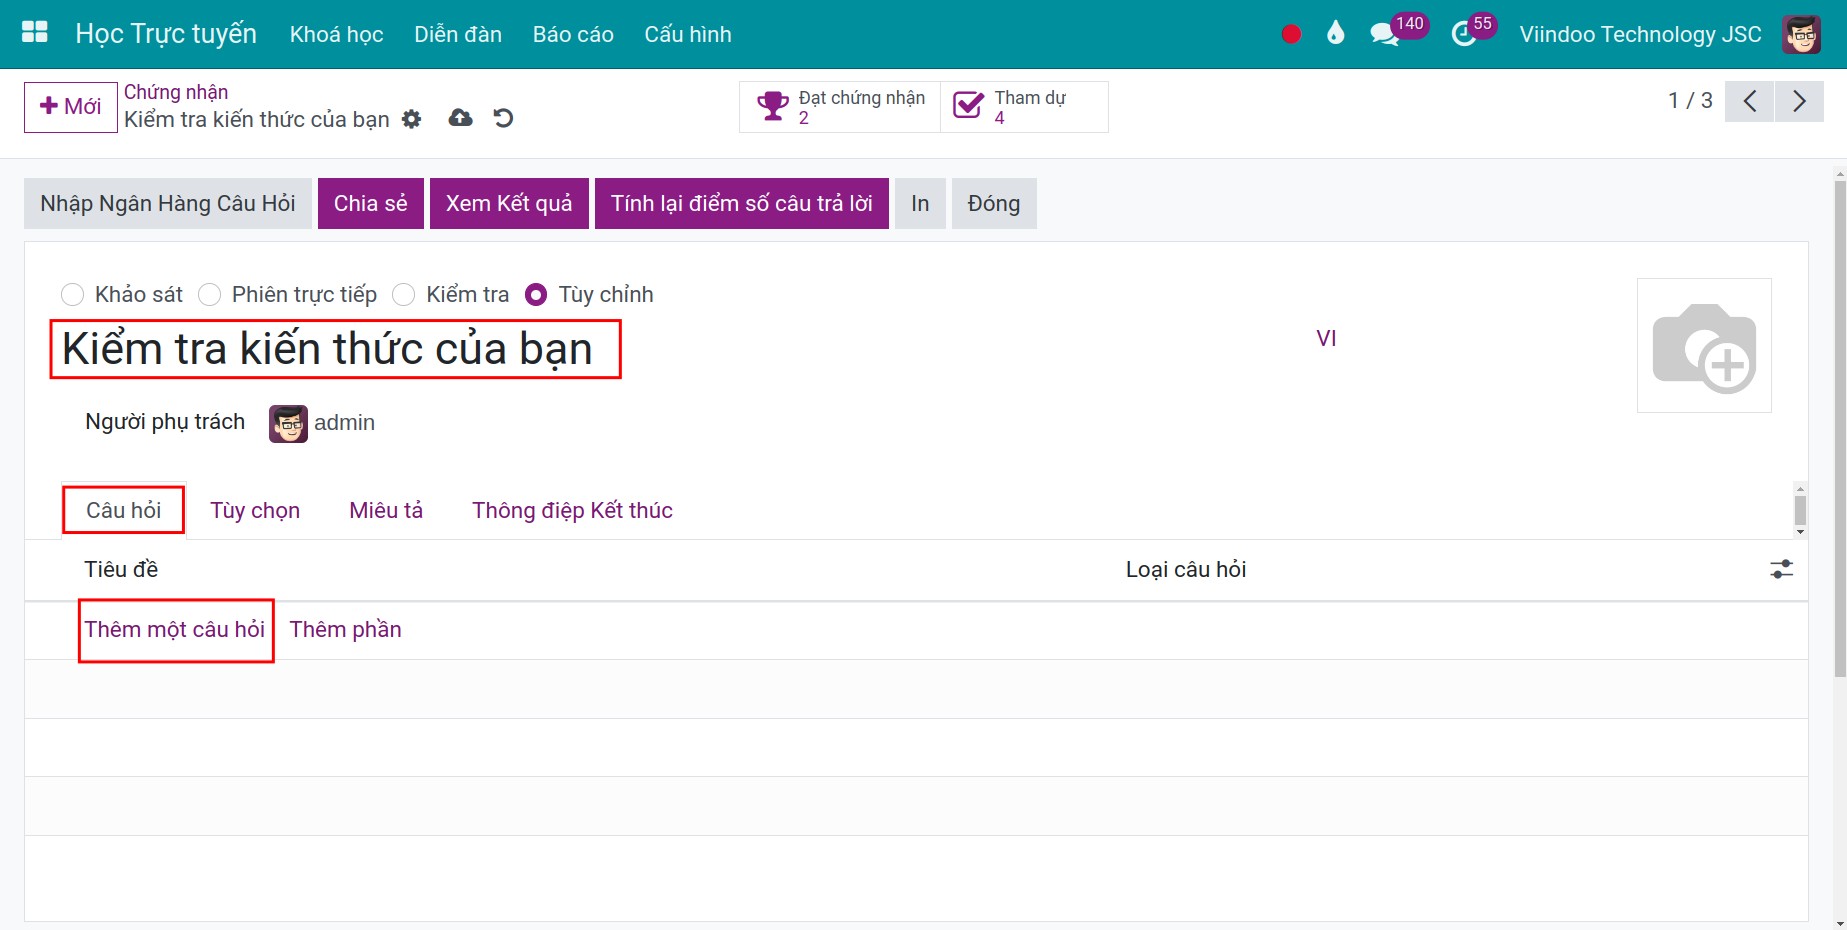This screenshot has width=1847, height=930.
Task: Click the camera placeholder to add image
Action: pyautogui.click(x=1704, y=345)
